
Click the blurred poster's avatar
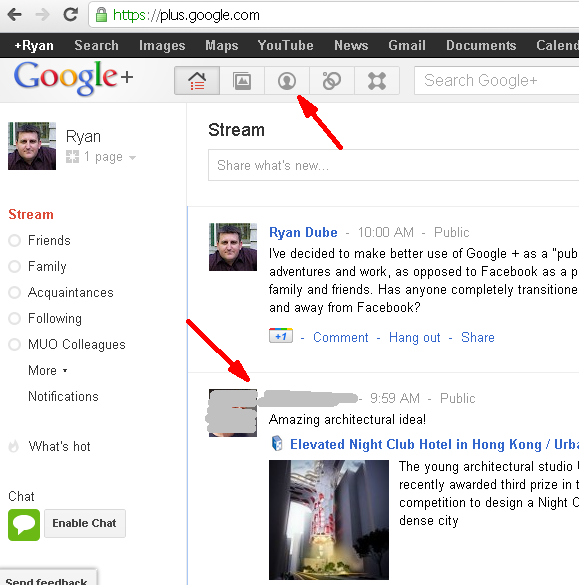[233, 413]
